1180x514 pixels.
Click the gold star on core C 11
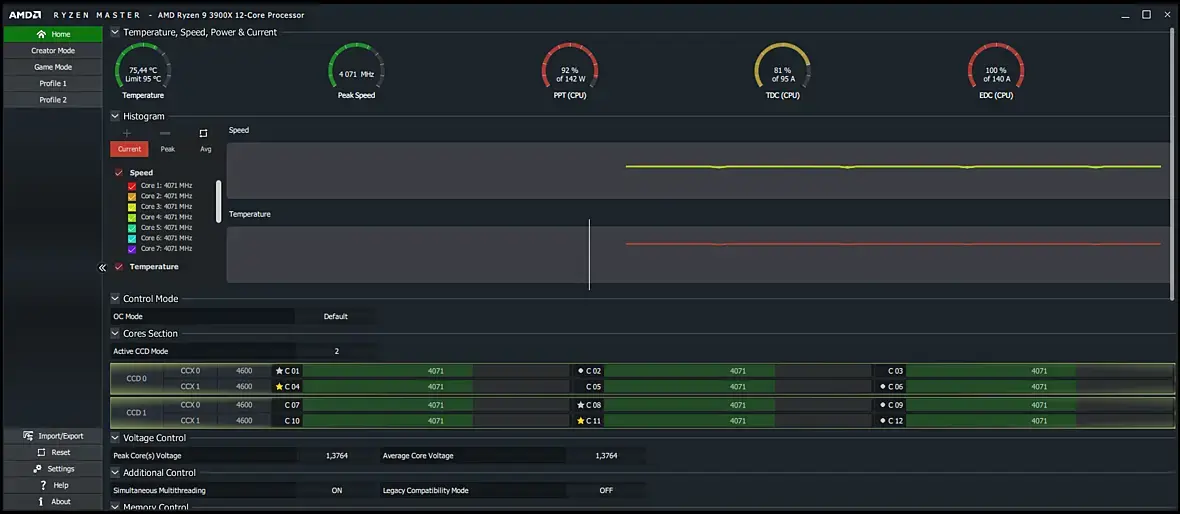coord(580,421)
